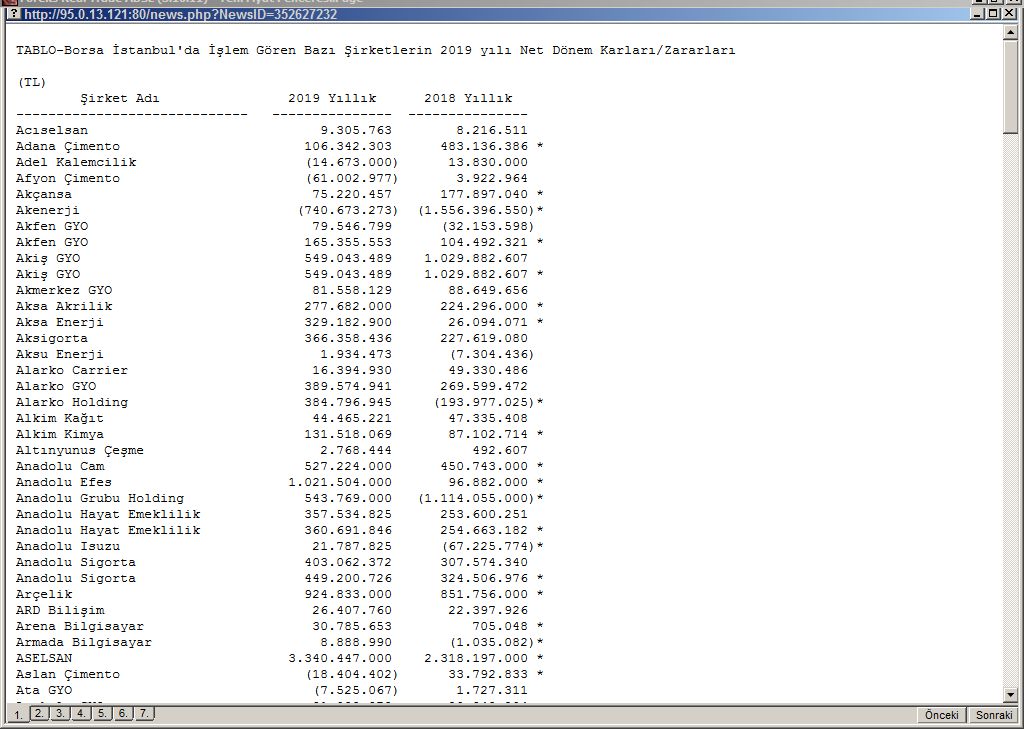The height and width of the screenshot is (729, 1024).
Task: Click the 'Alarko Carrier' company name
Action: [x=72, y=370]
